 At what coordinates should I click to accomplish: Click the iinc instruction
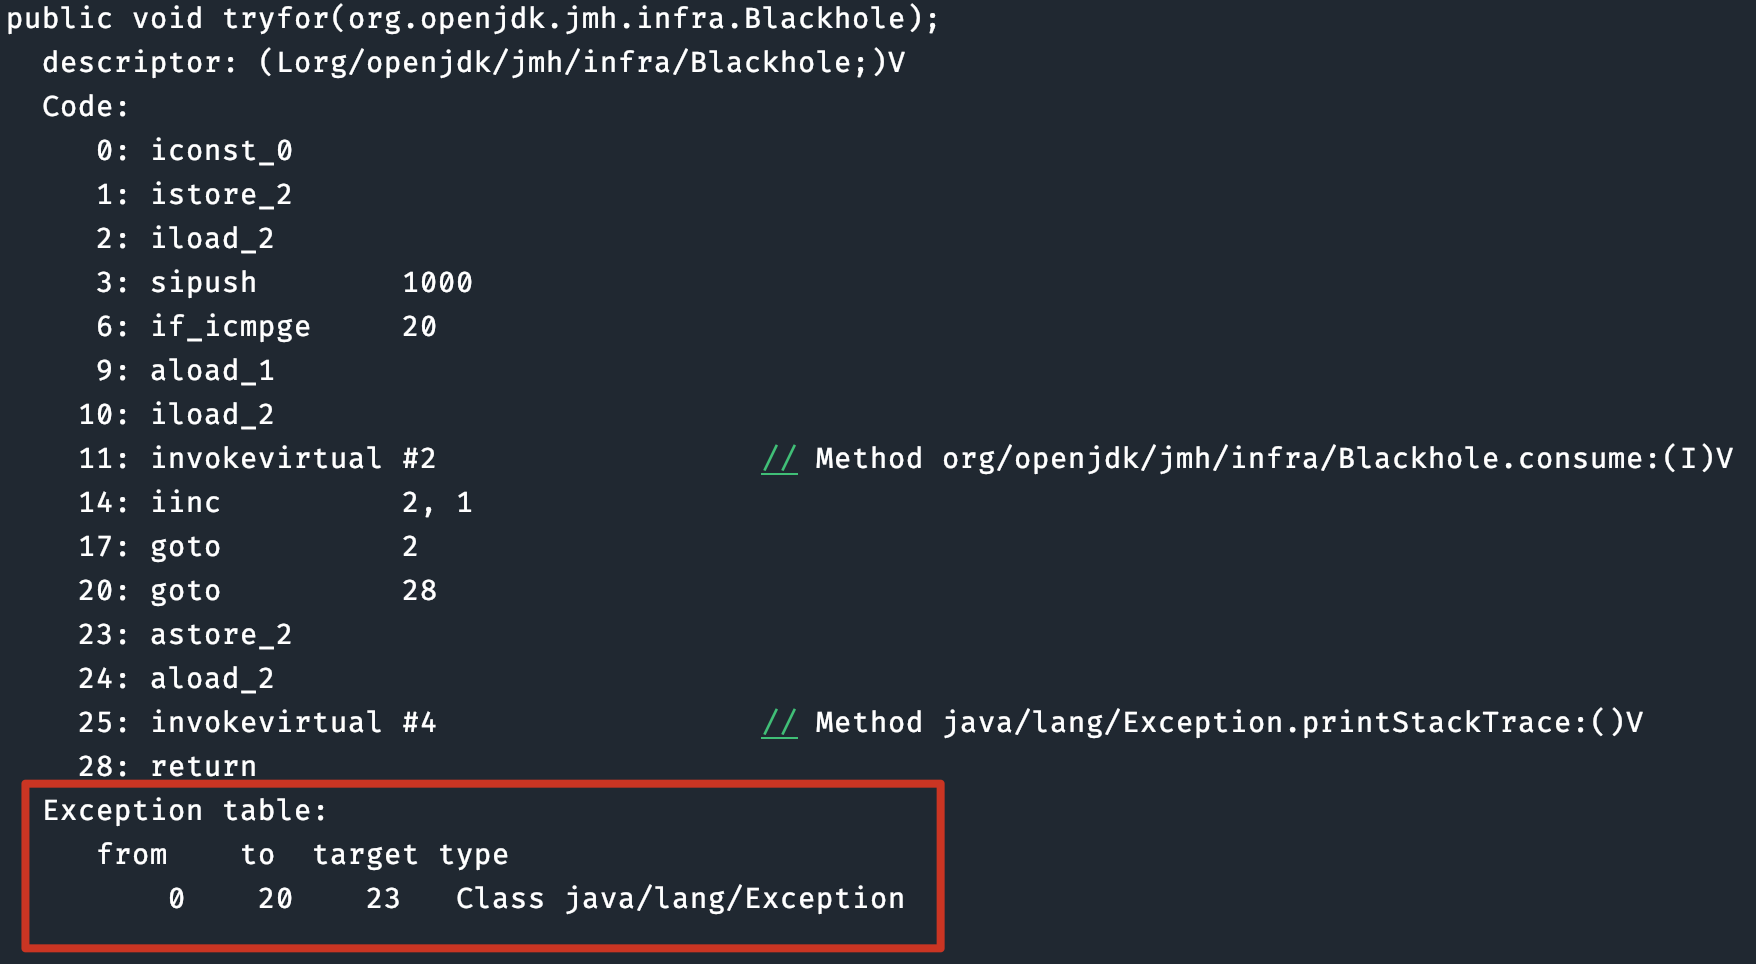click(x=185, y=503)
